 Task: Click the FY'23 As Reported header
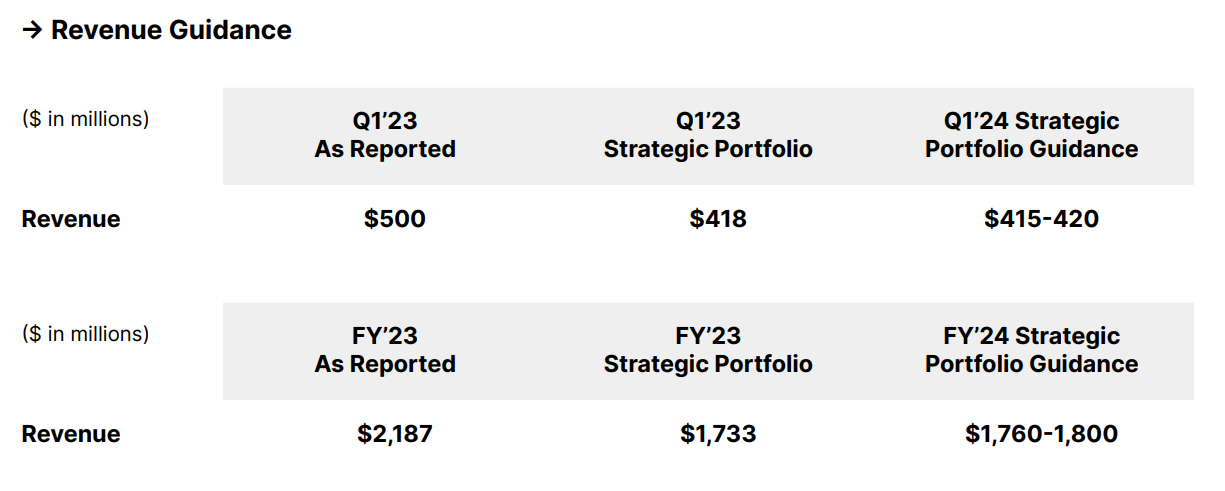tap(385, 350)
